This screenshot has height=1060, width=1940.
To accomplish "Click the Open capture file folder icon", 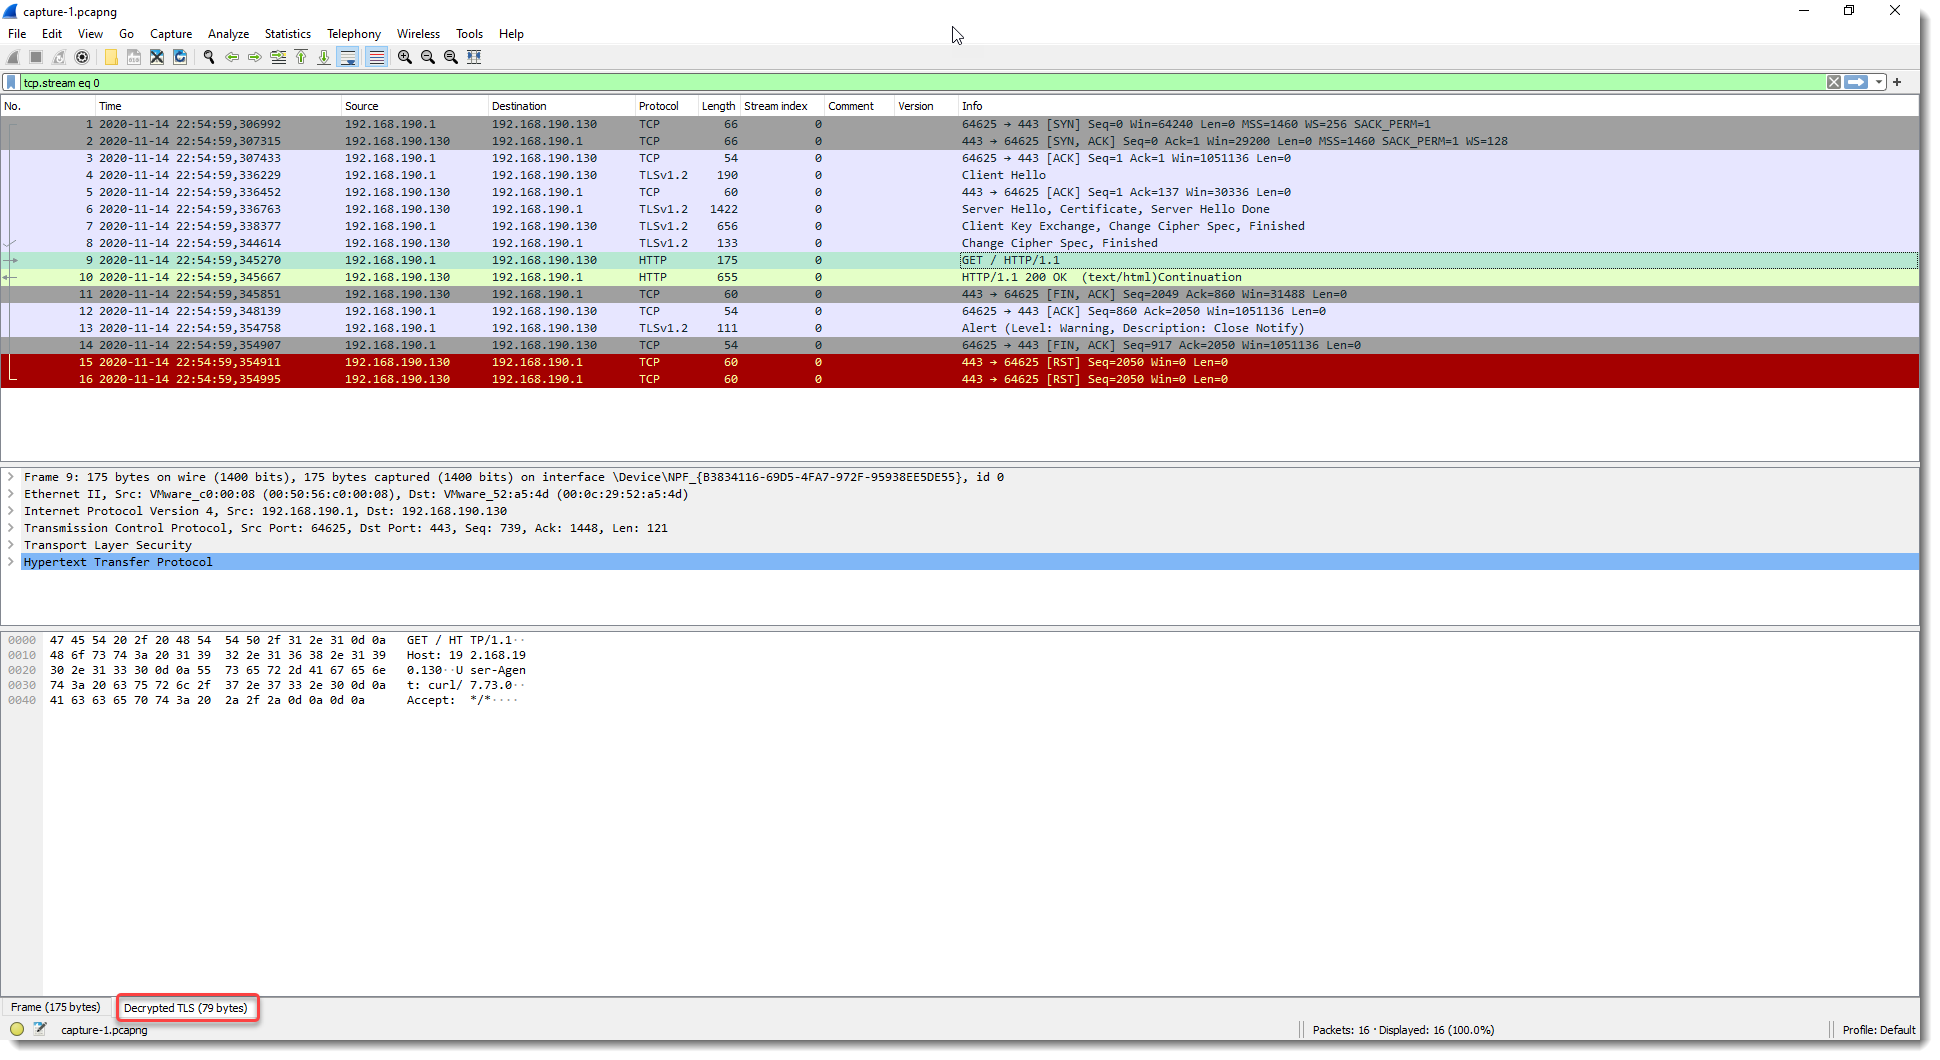I will 111,57.
